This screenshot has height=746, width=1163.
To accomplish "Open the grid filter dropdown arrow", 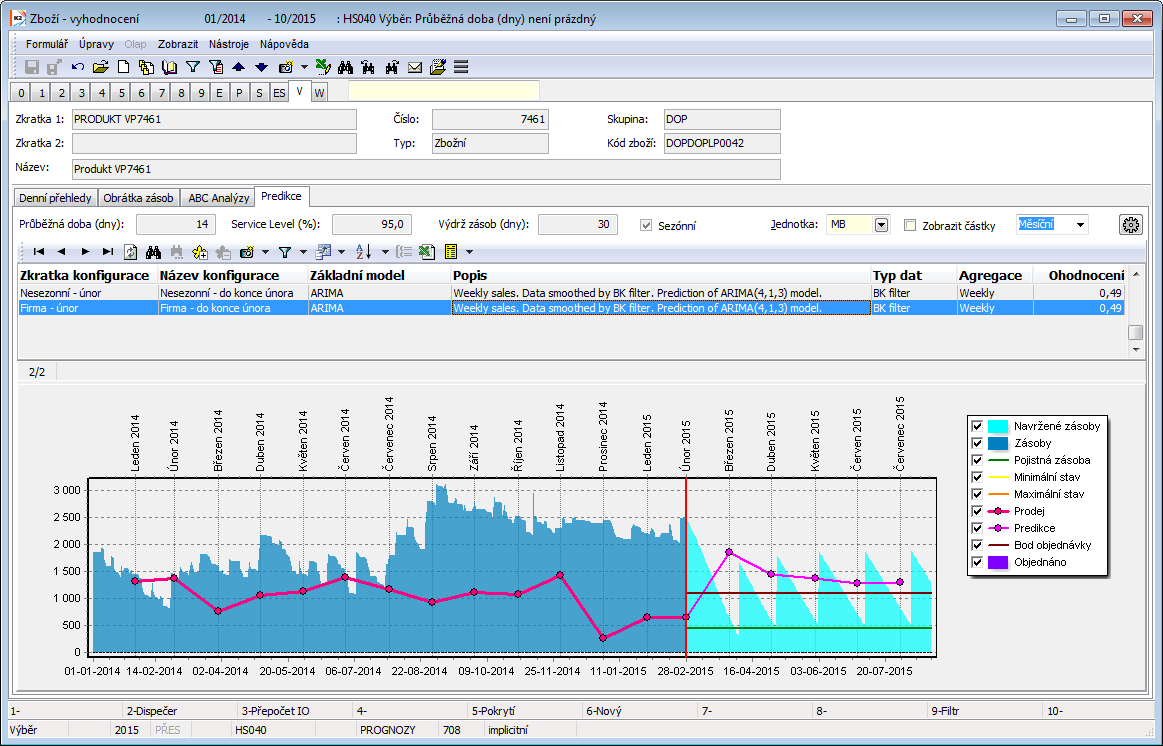I will [x=302, y=252].
